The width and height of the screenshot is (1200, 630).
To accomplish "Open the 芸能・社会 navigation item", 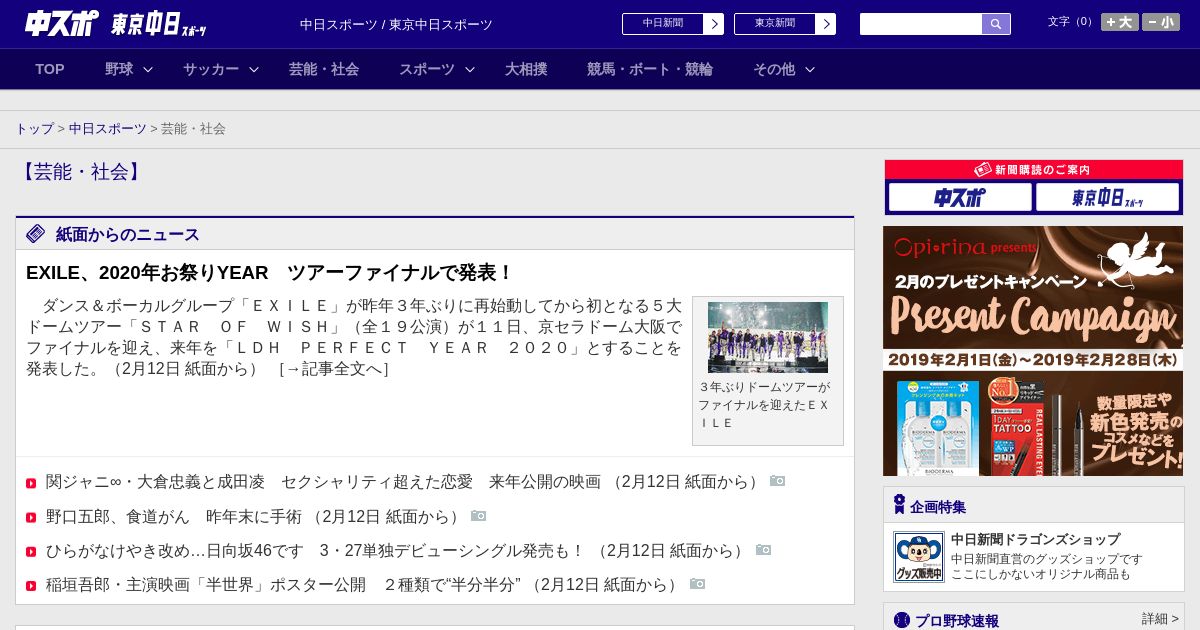I will tap(324, 69).
